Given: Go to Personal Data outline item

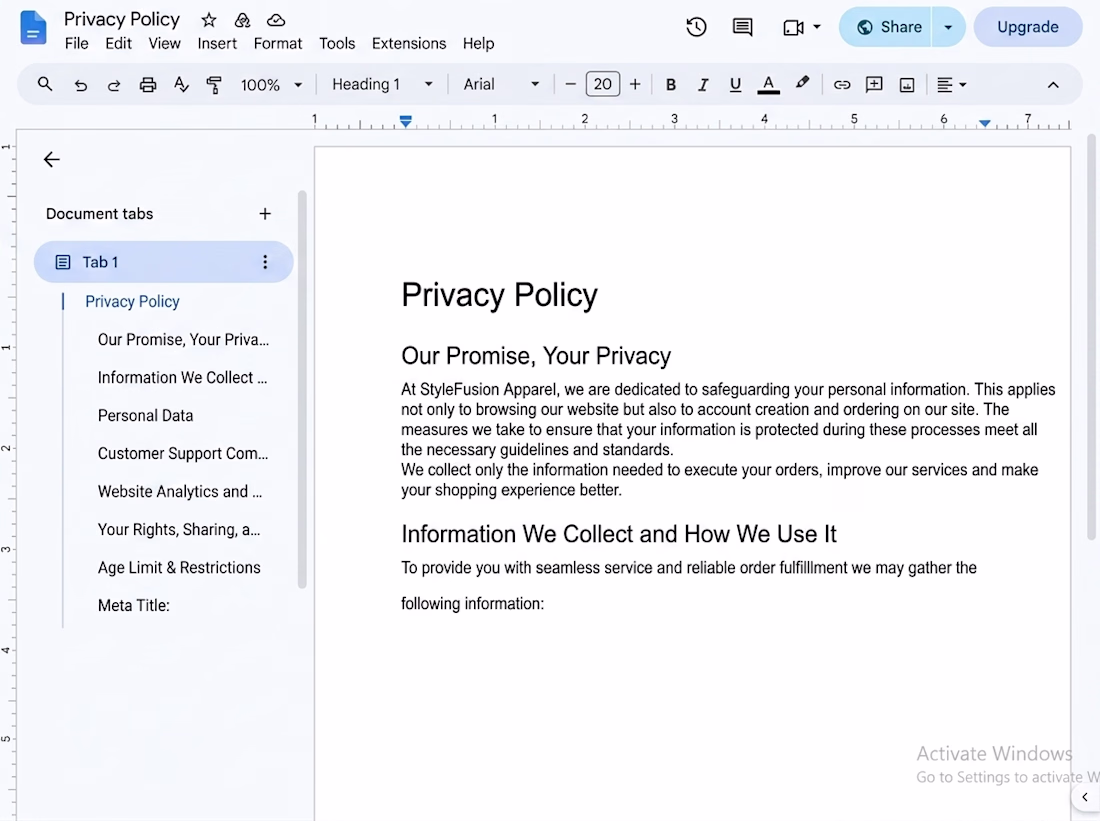Looking at the screenshot, I should point(145,415).
